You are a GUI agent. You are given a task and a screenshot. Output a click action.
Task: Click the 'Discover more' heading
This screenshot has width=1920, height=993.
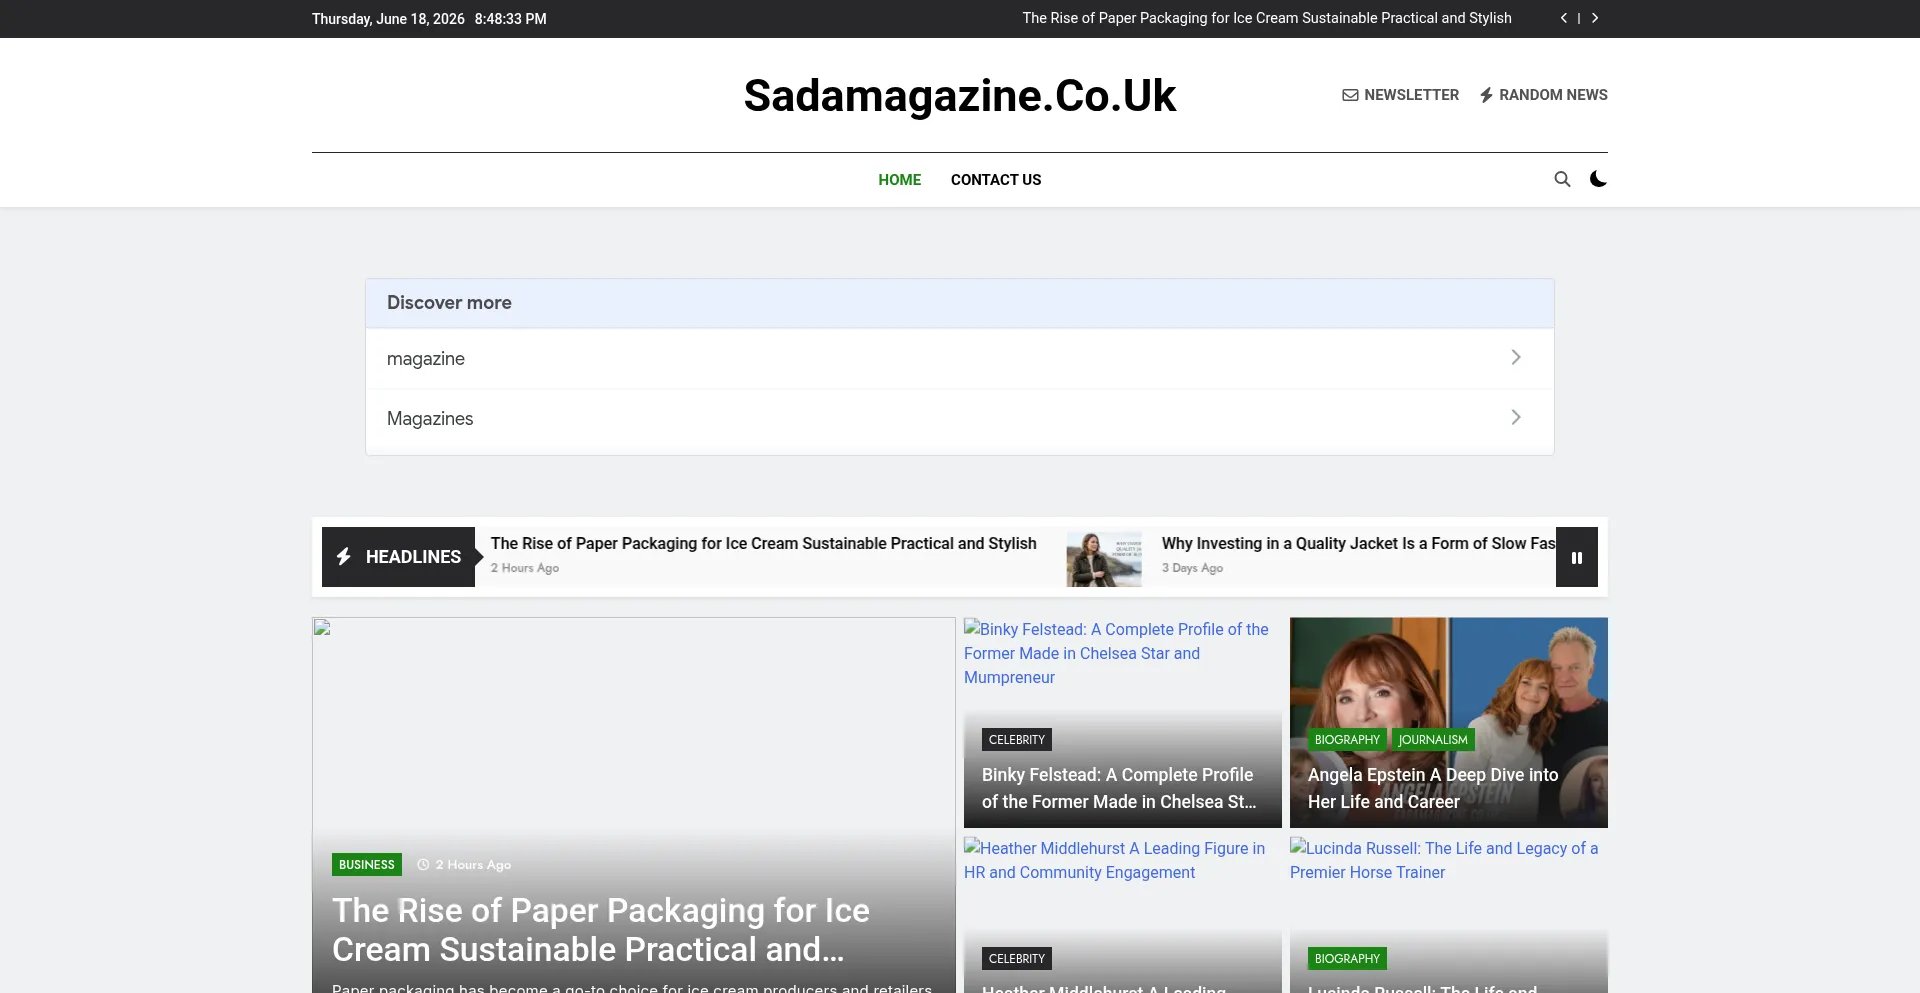tap(449, 303)
